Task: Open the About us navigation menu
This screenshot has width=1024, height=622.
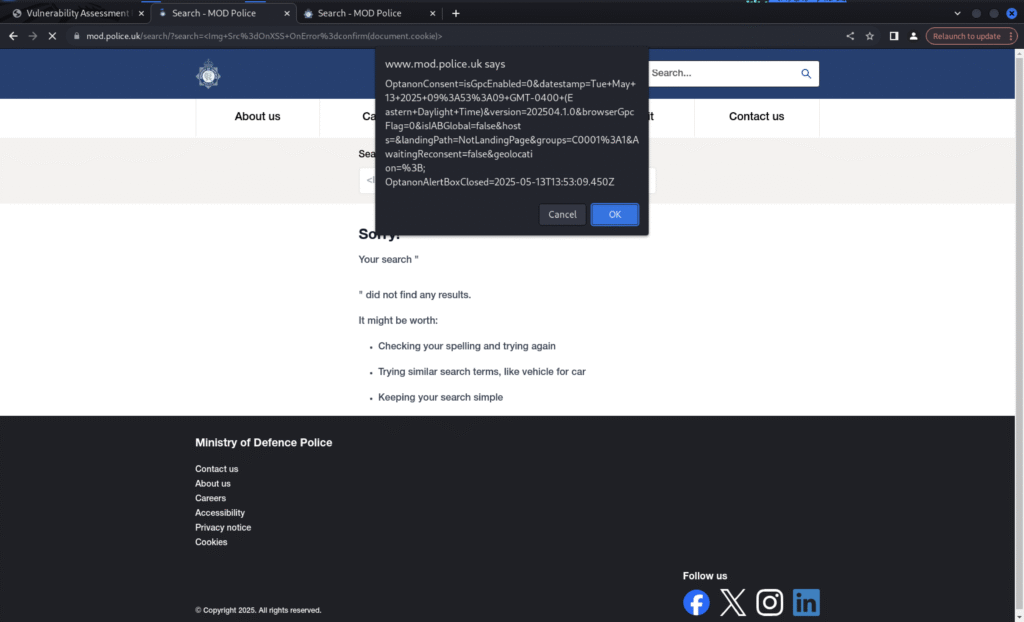Action: tap(257, 117)
